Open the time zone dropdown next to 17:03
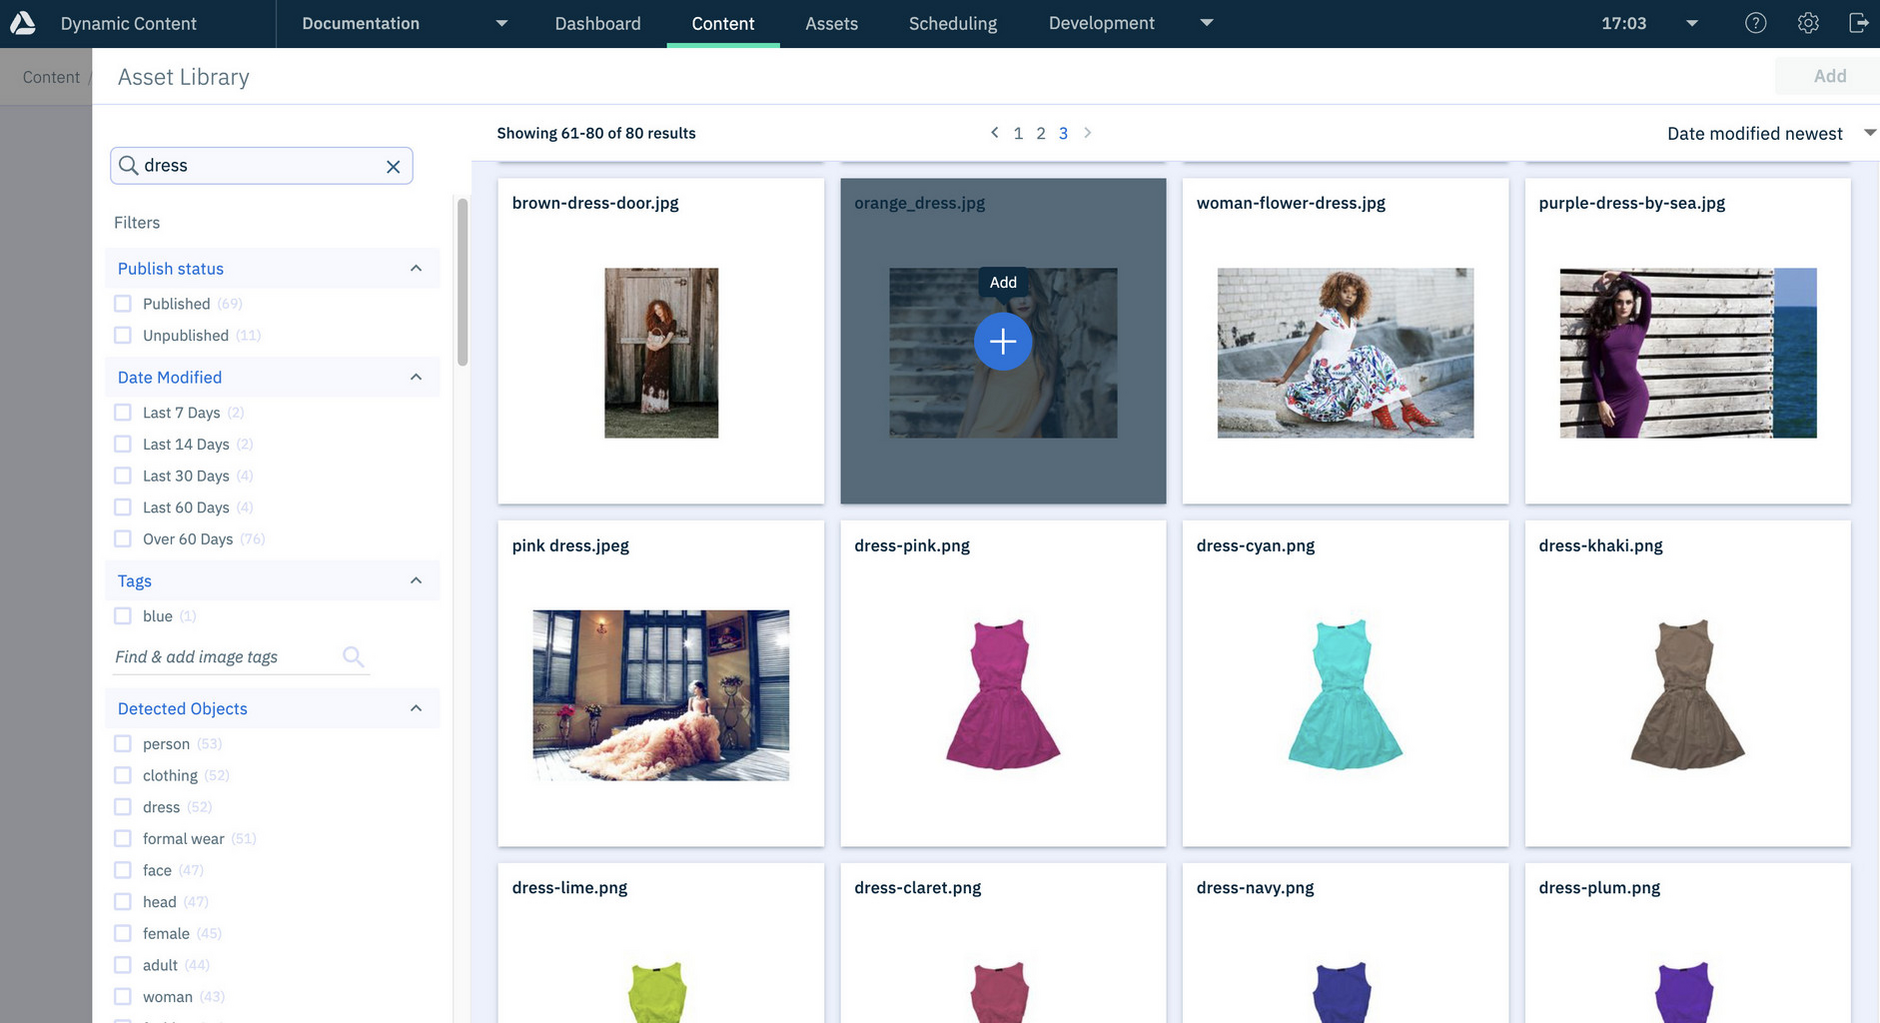1880x1023 pixels. (1692, 23)
